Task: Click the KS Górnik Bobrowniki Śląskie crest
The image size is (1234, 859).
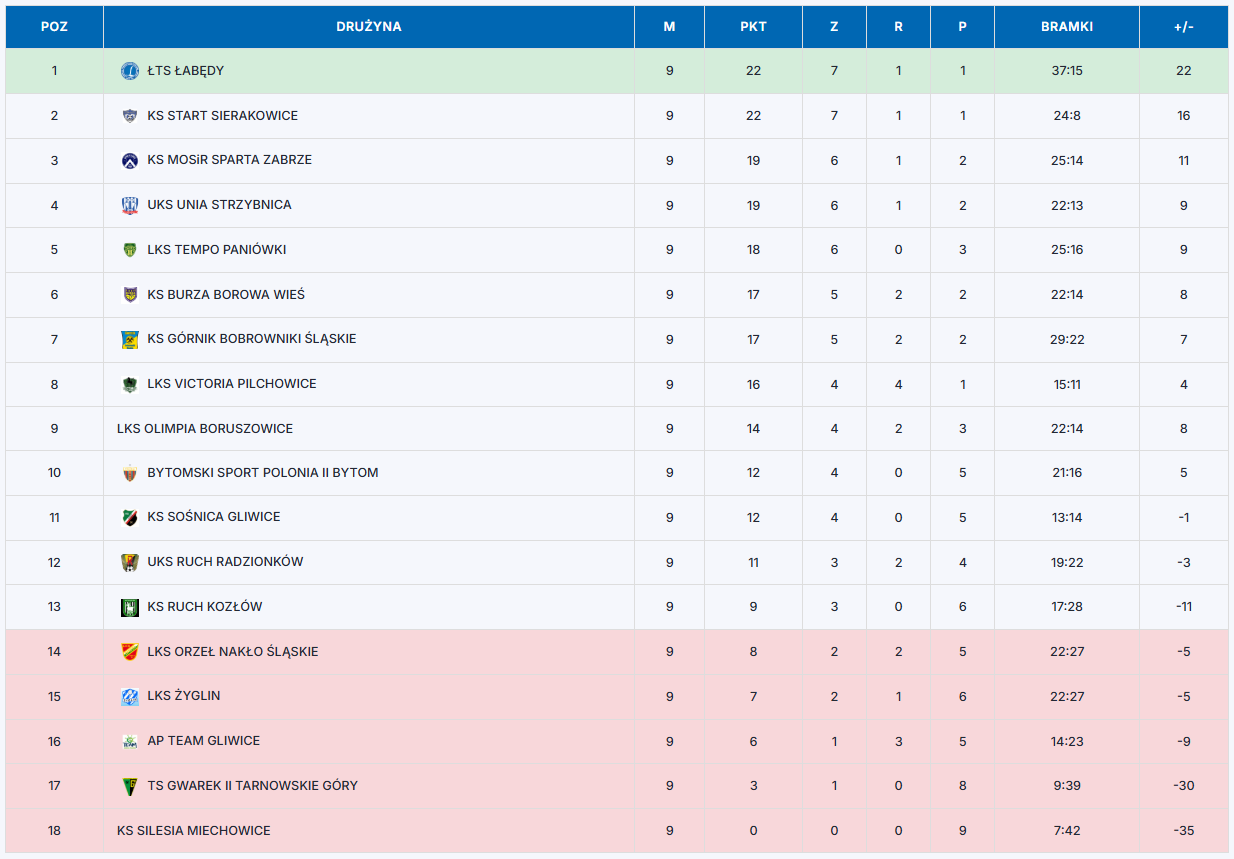Action: click(130, 339)
